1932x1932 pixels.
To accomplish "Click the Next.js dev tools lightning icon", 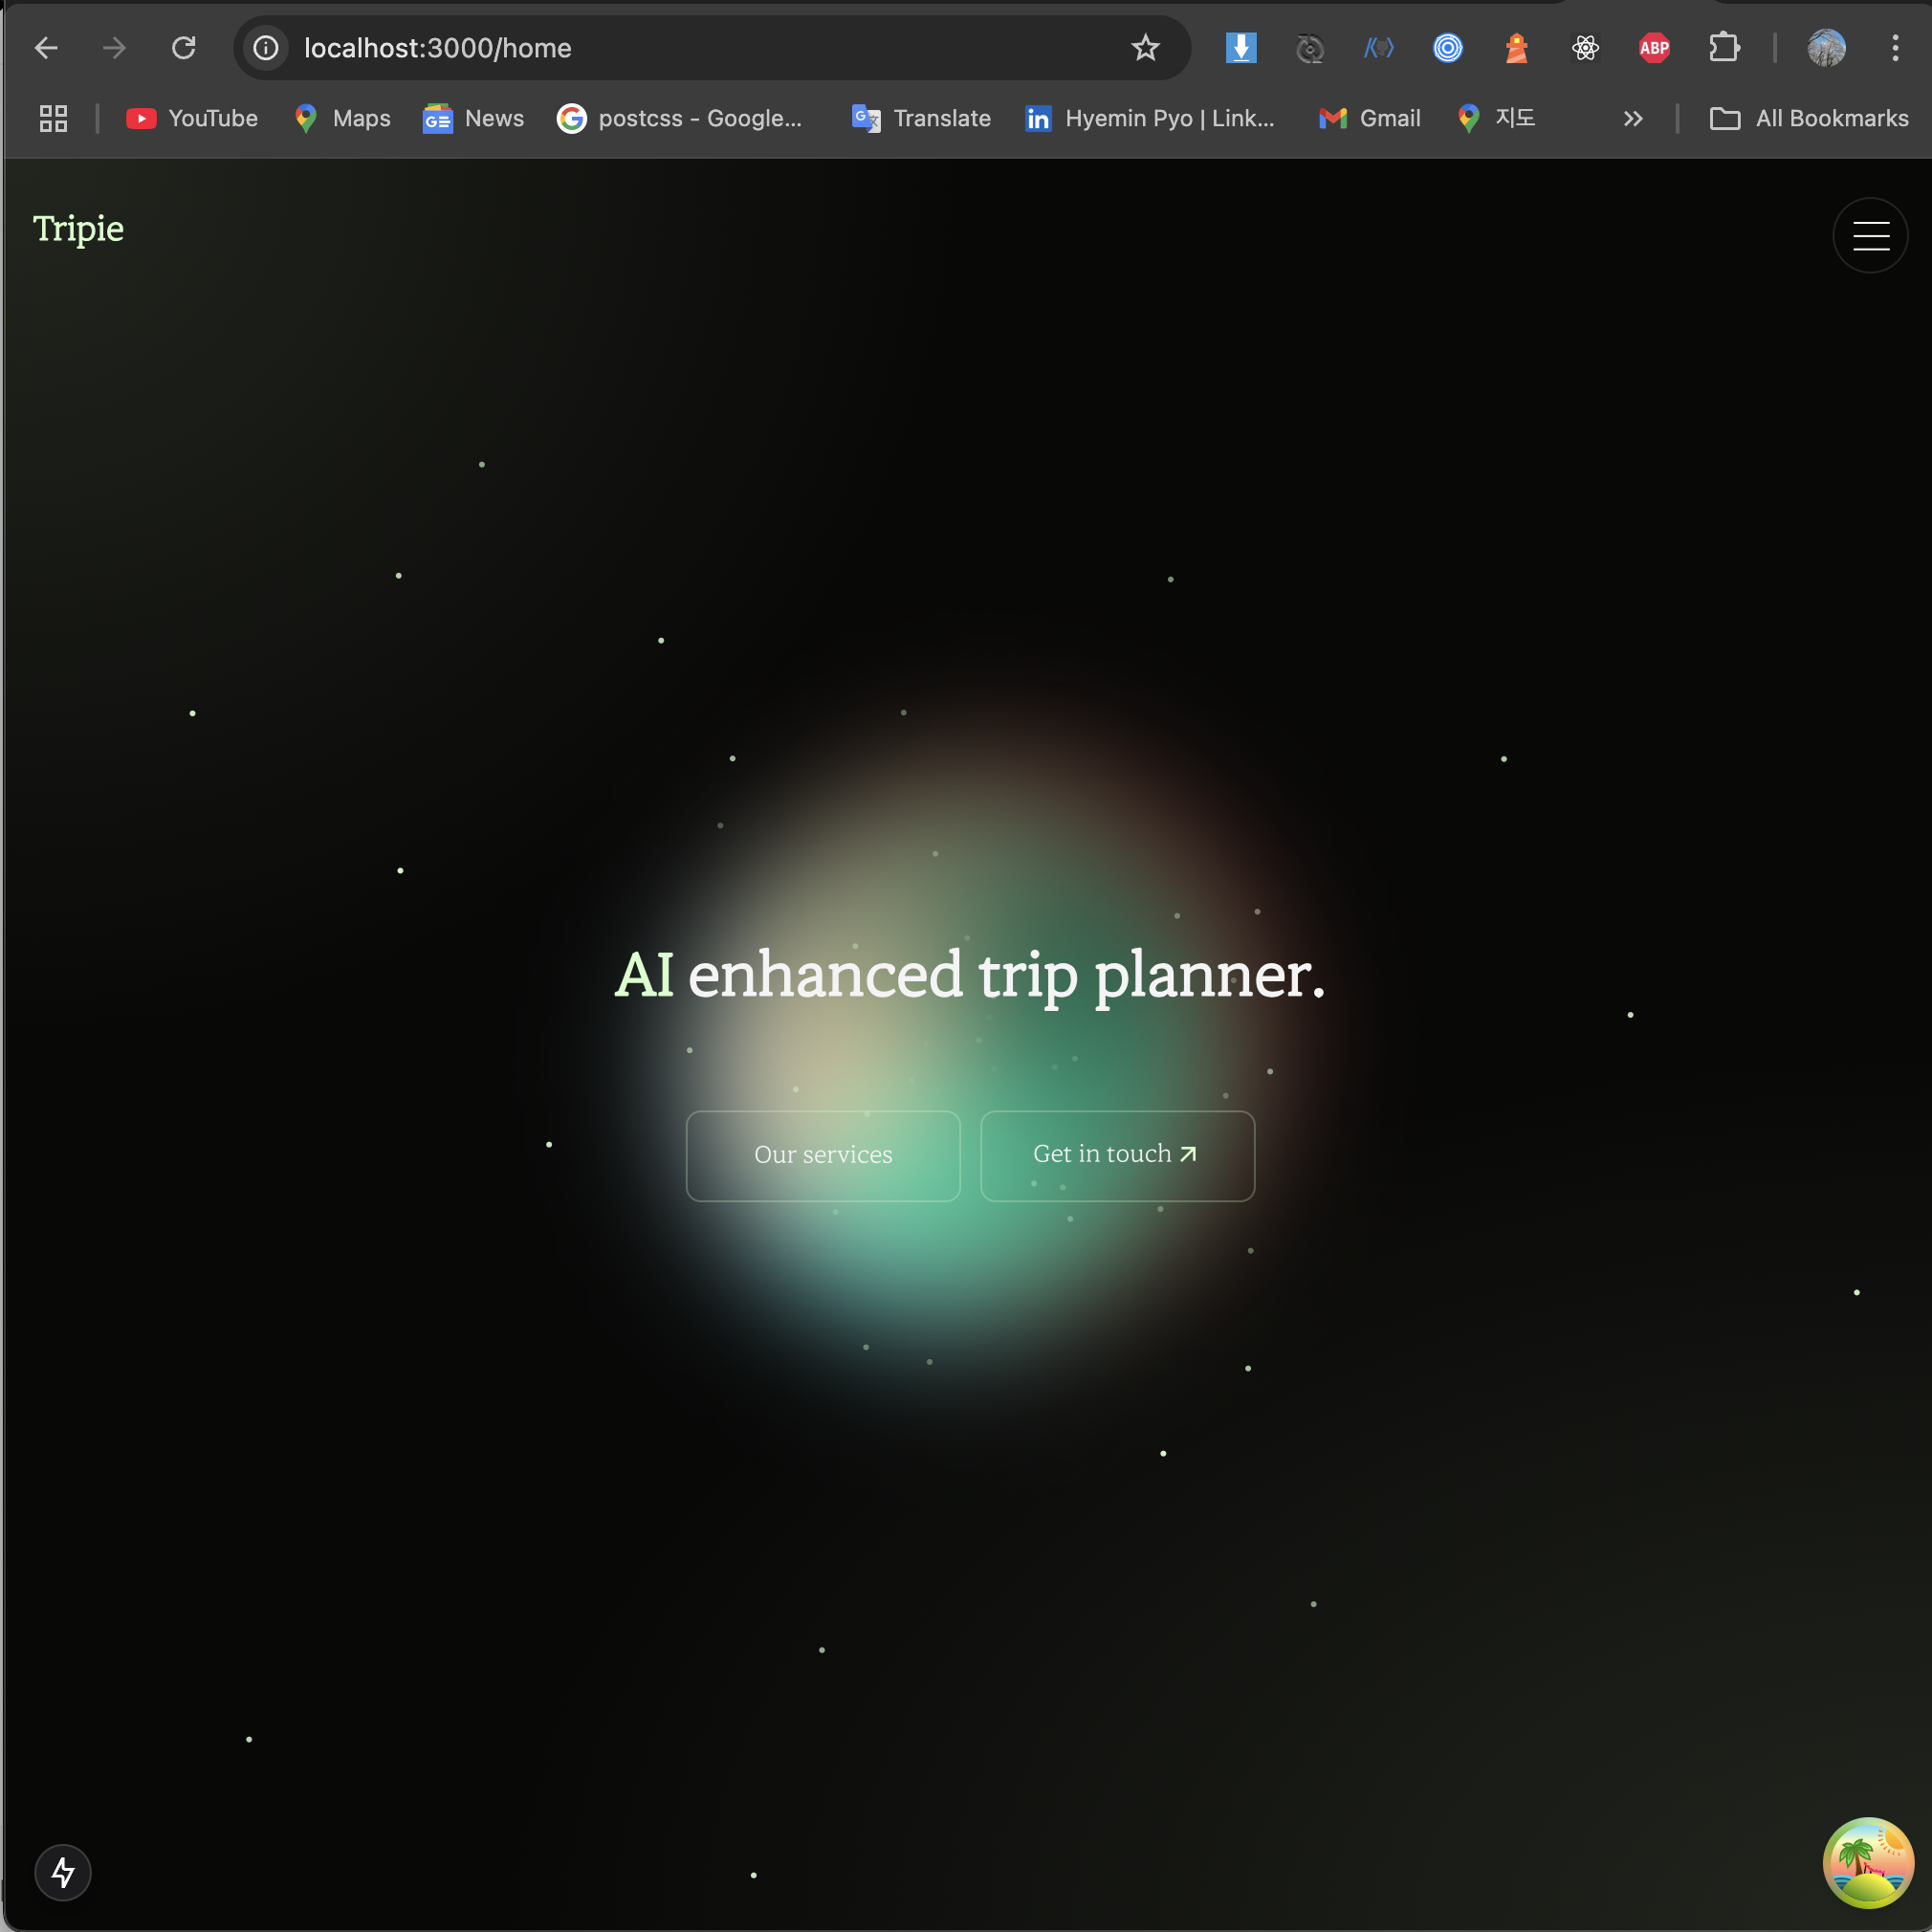I will [63, 1872].
